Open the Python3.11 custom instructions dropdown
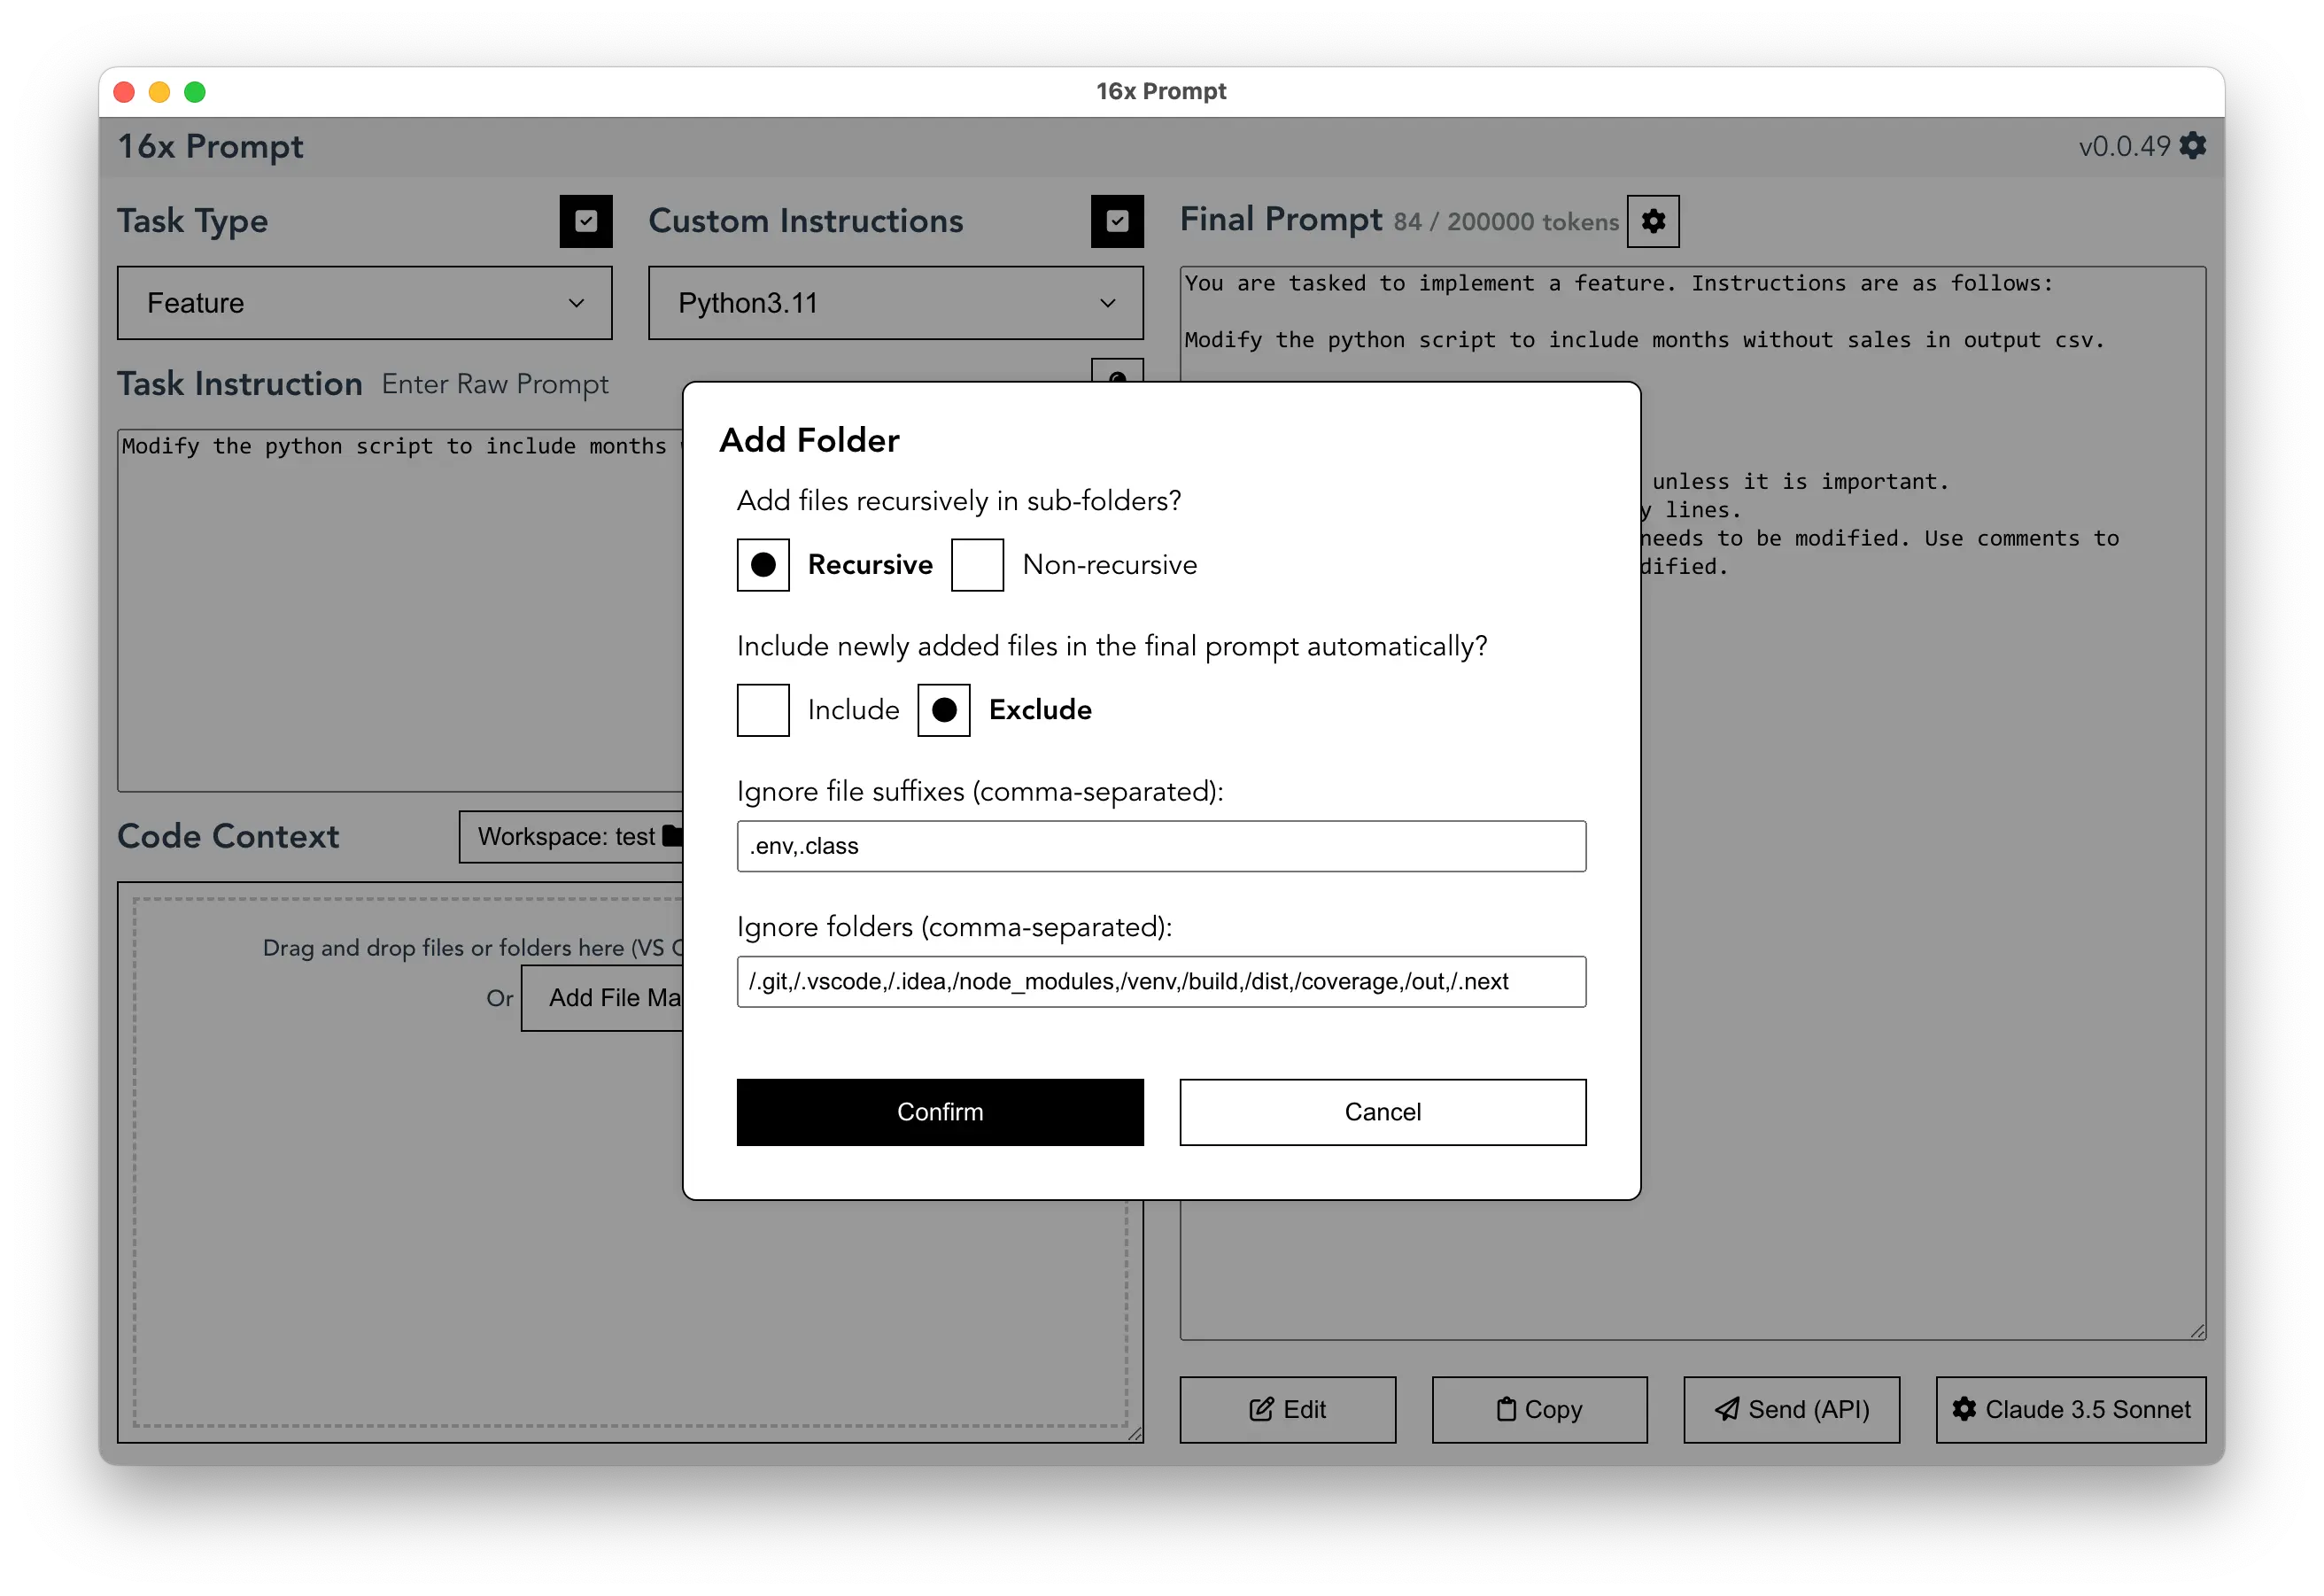The image size is (2324, 1596). [x=896, y=303]
